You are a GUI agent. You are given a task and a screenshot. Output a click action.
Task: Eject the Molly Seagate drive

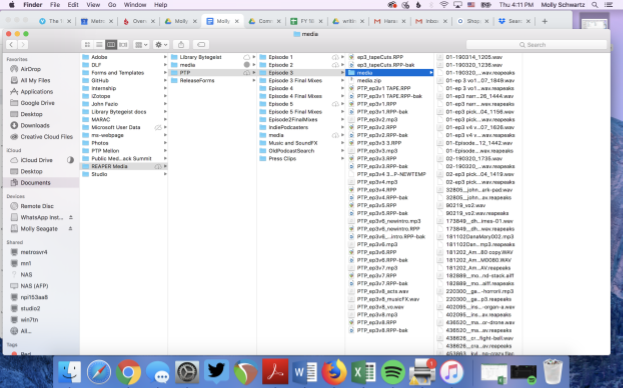[71, 229]
